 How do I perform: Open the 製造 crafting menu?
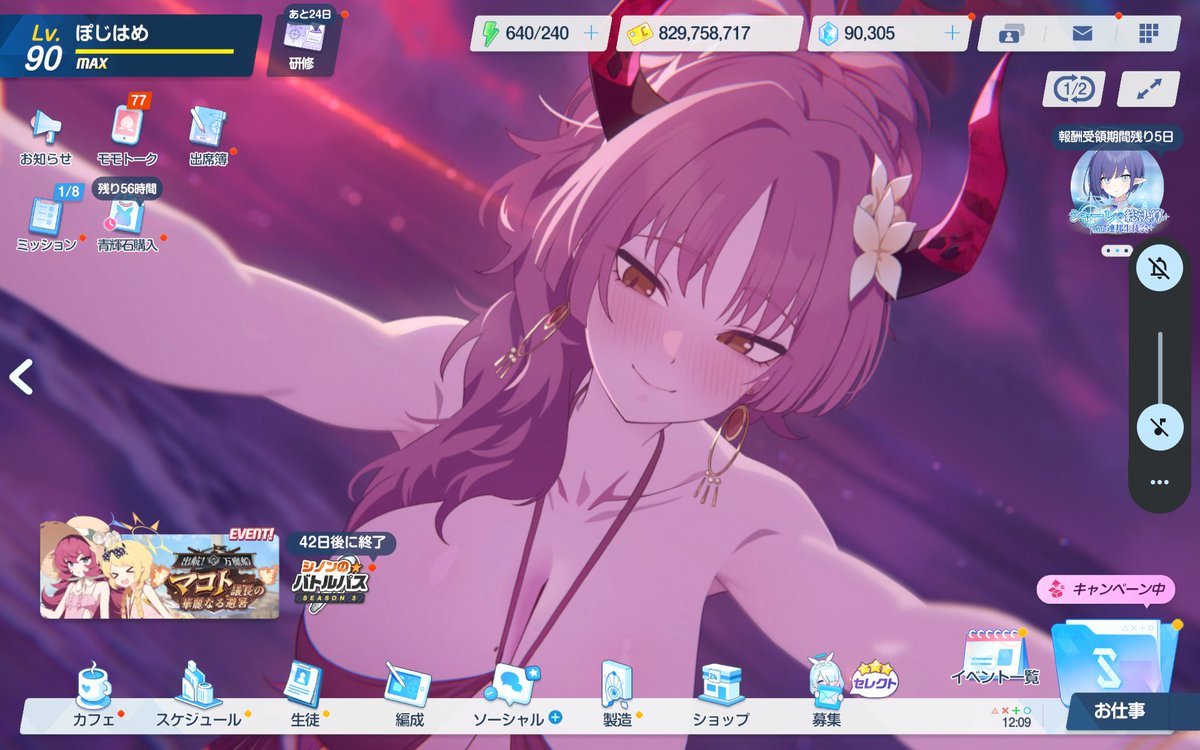[x=618, y=695]
